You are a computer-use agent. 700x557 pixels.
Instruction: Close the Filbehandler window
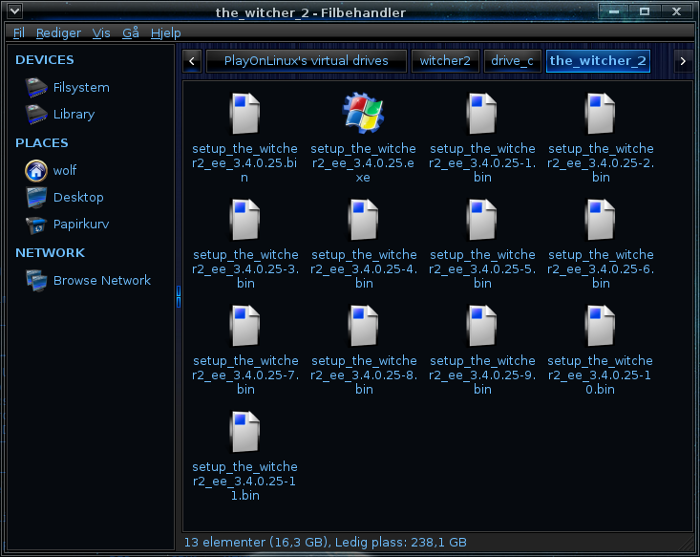676,11
